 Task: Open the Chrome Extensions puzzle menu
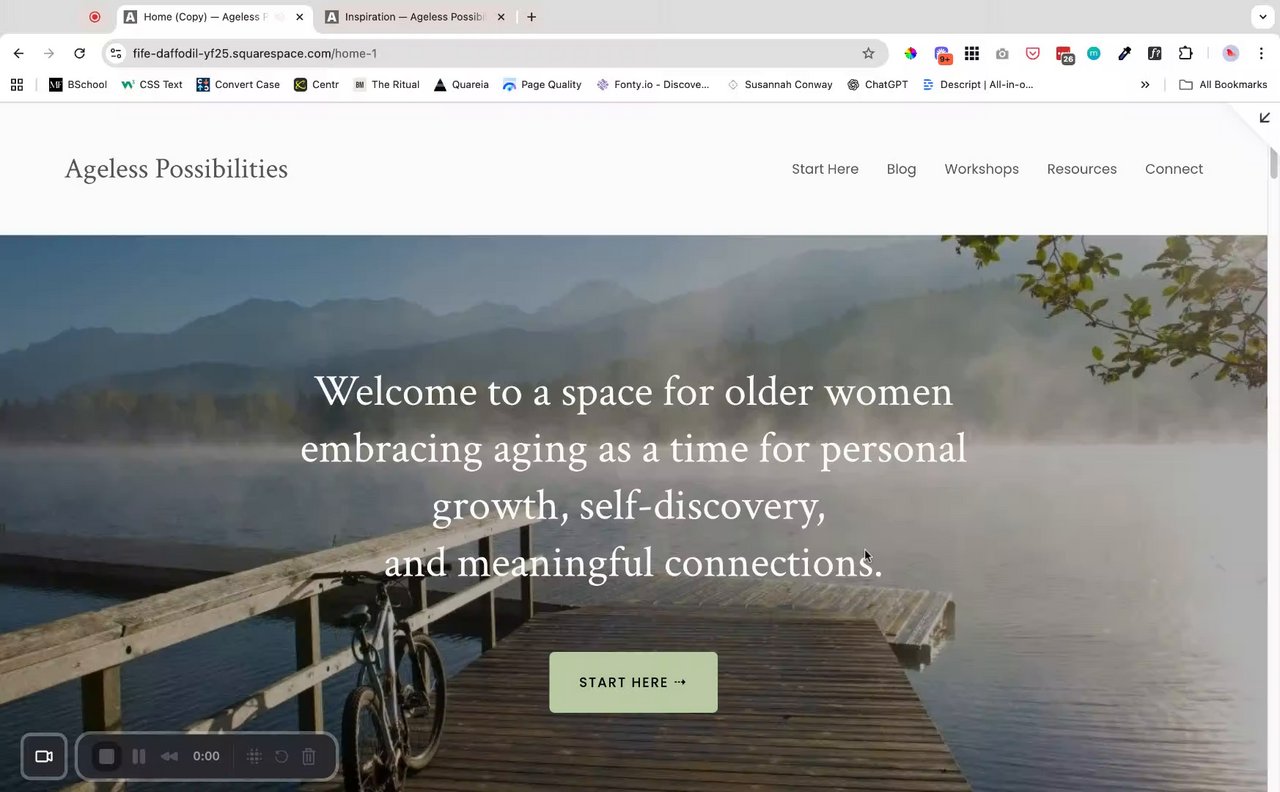coord(1186,53)
